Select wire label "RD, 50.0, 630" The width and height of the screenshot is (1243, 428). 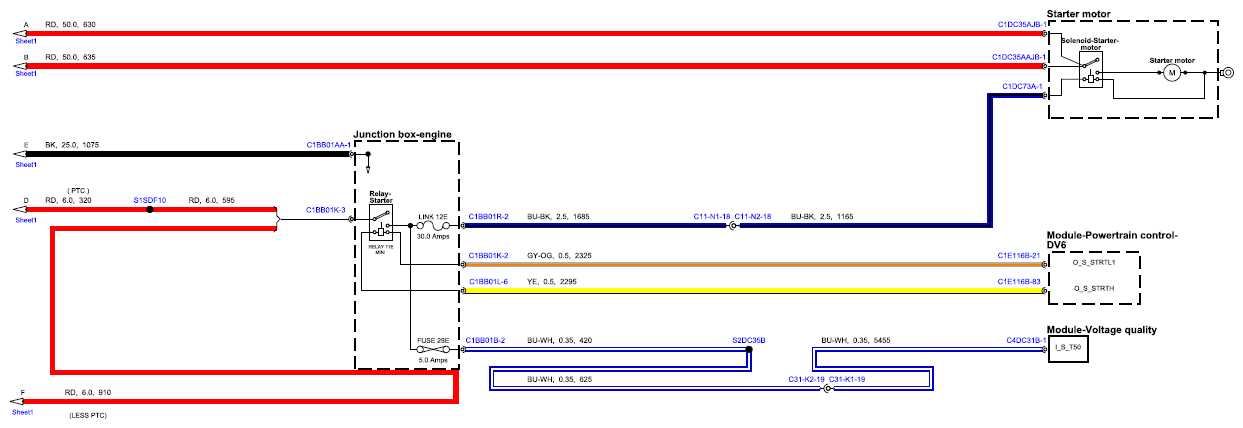(71, 24)
